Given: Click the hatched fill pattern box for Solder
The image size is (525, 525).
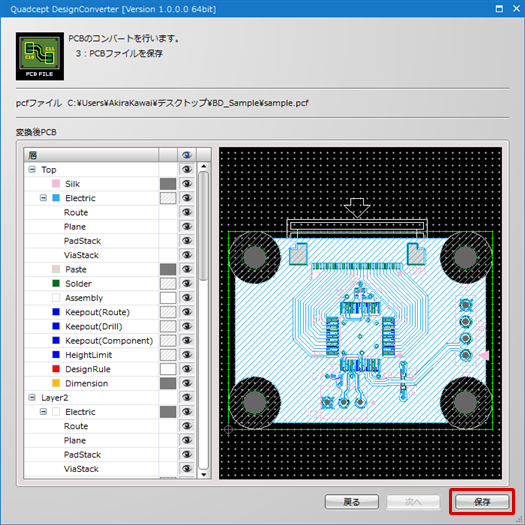Looking at the screenshot, I should tap(168, 283).
